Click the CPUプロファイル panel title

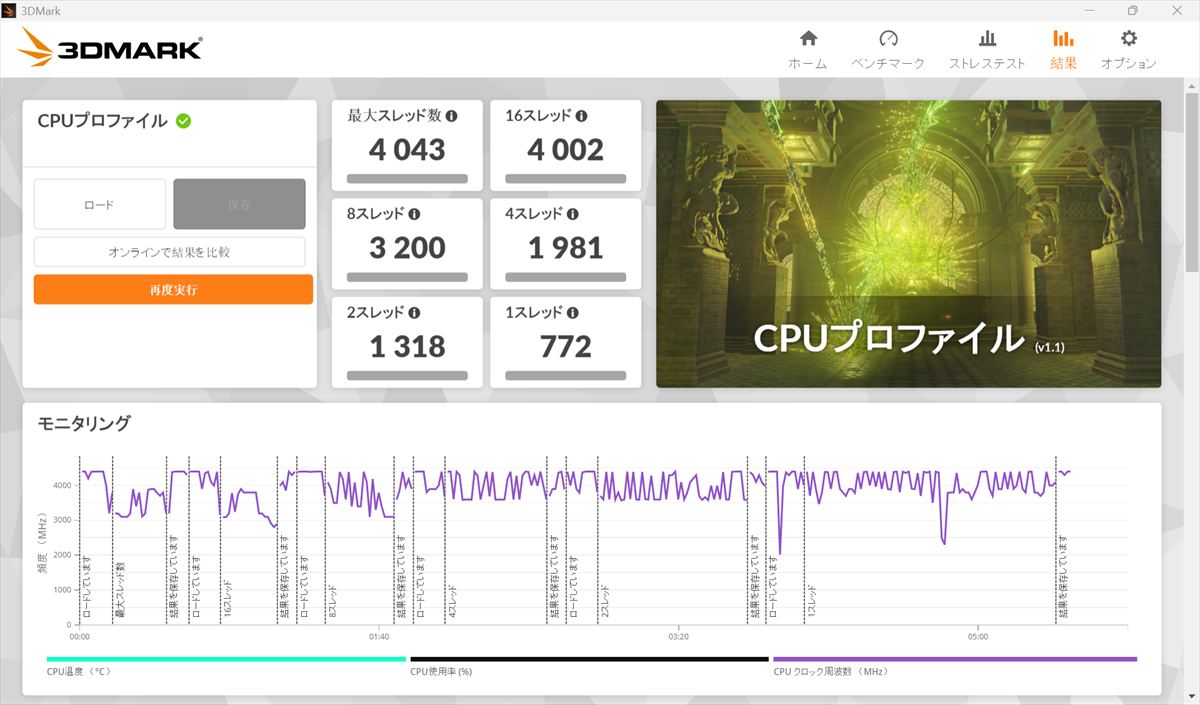[102, 121]
